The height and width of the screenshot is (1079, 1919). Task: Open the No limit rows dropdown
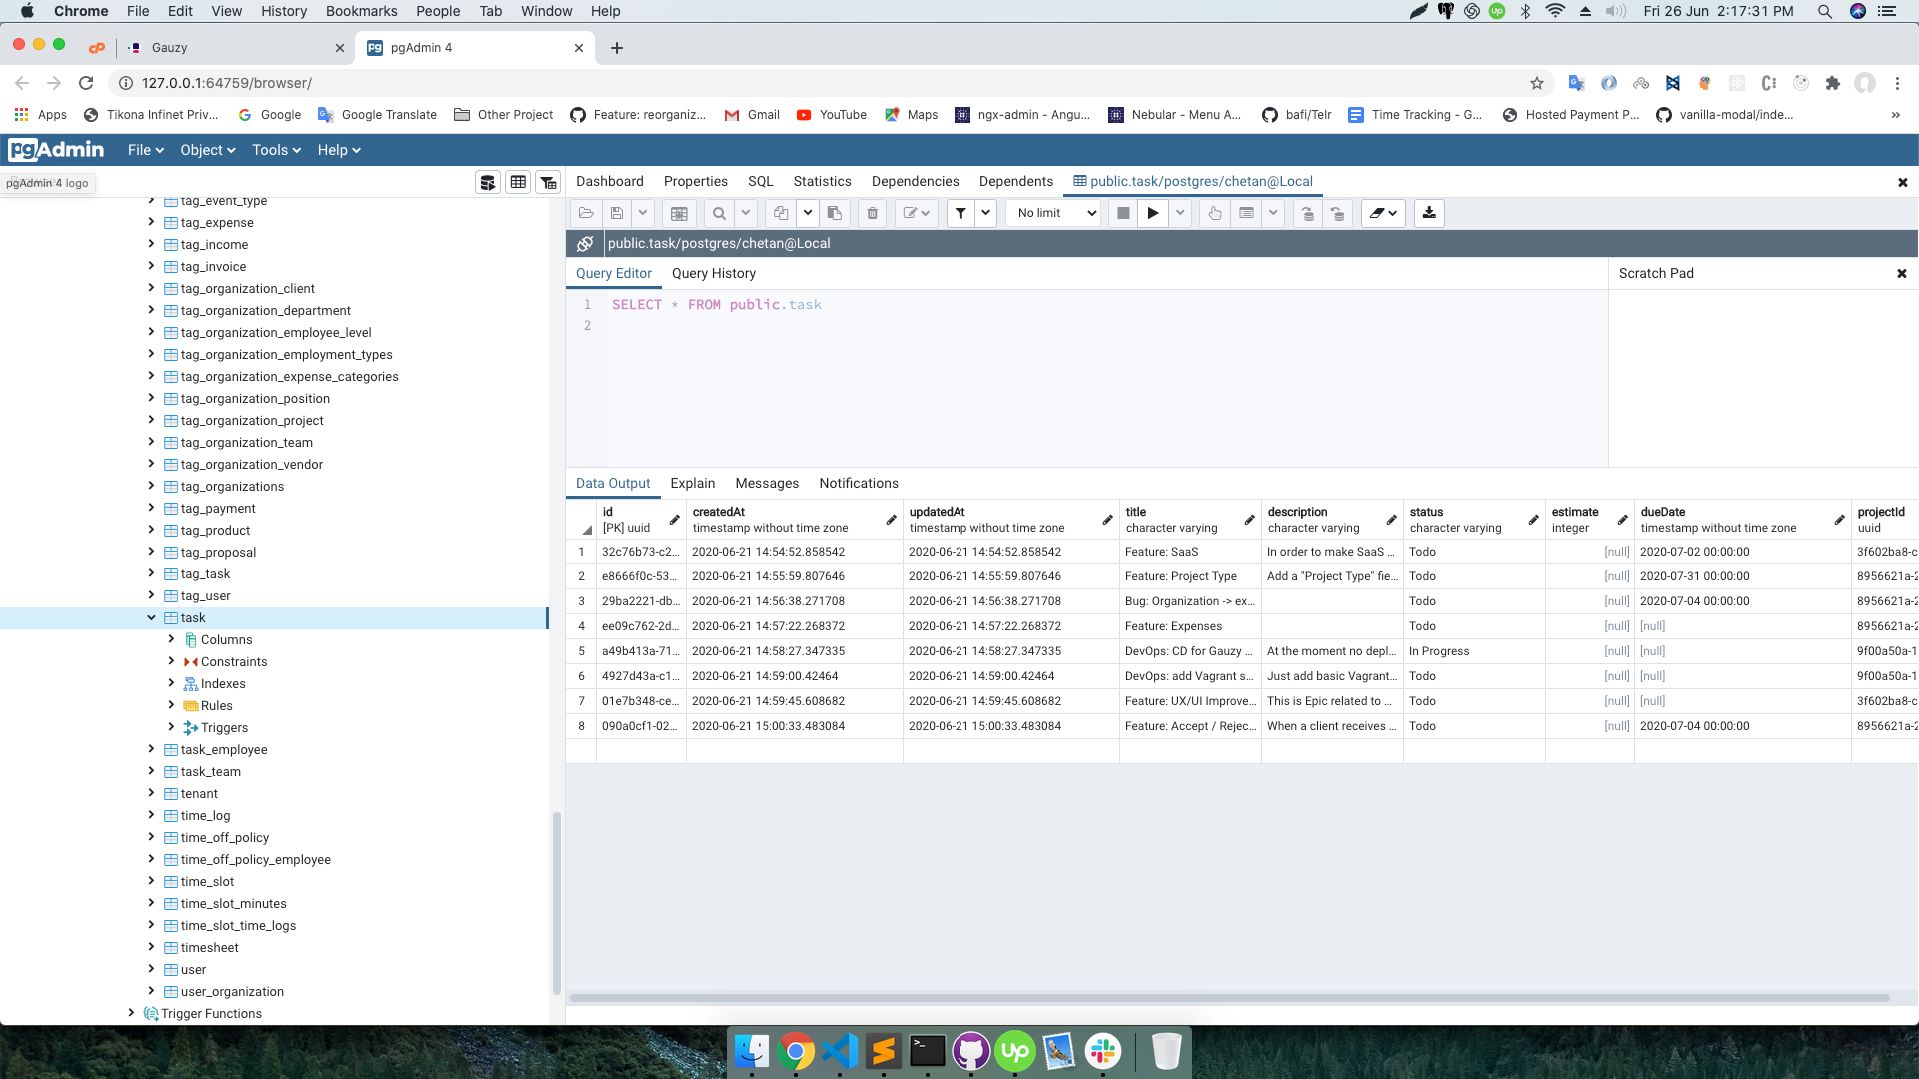coord(1054,213)
